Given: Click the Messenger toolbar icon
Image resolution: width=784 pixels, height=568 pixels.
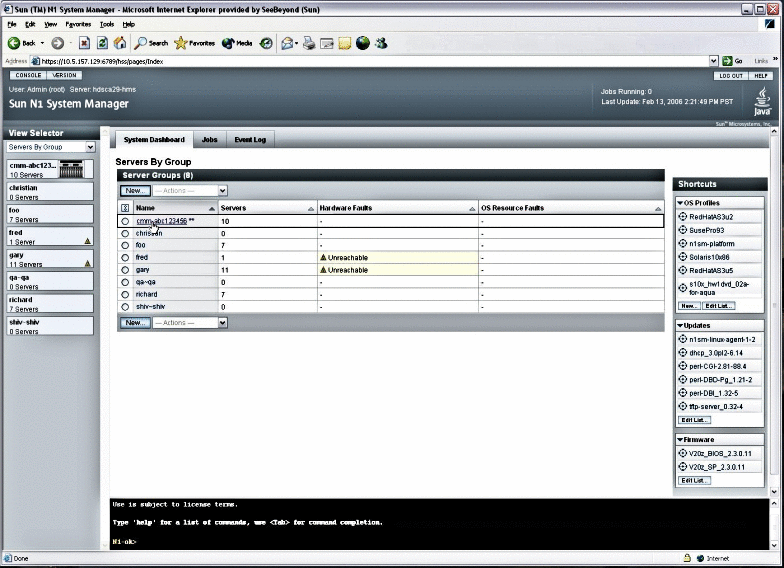Looking at the screenshot, I should click(x=382, y=44).
